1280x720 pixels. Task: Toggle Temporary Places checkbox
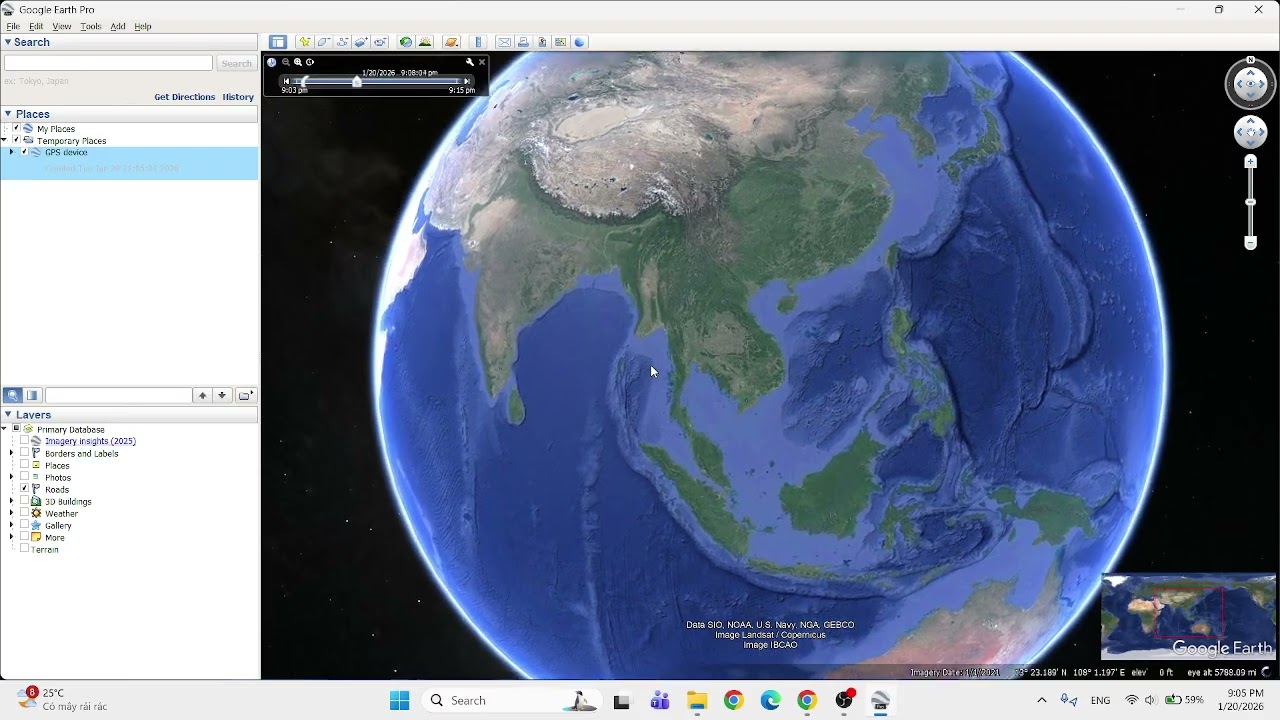pos(16,140)
